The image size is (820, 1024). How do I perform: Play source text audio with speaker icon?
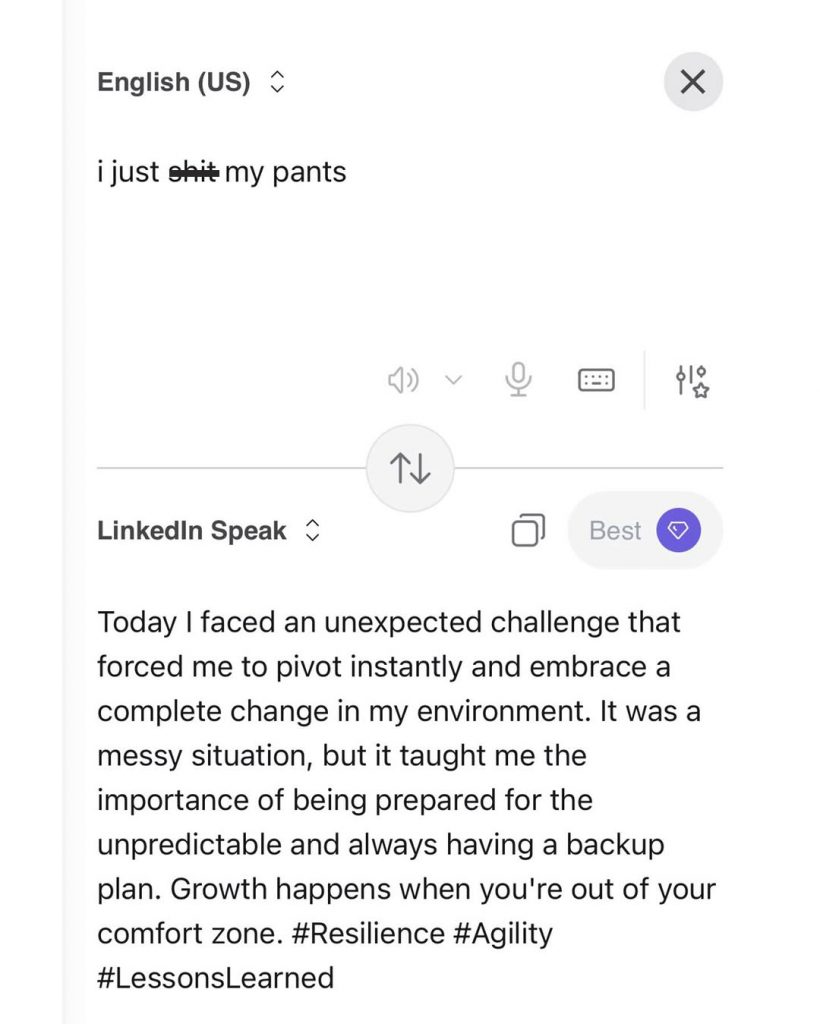(x=402, y=380)
